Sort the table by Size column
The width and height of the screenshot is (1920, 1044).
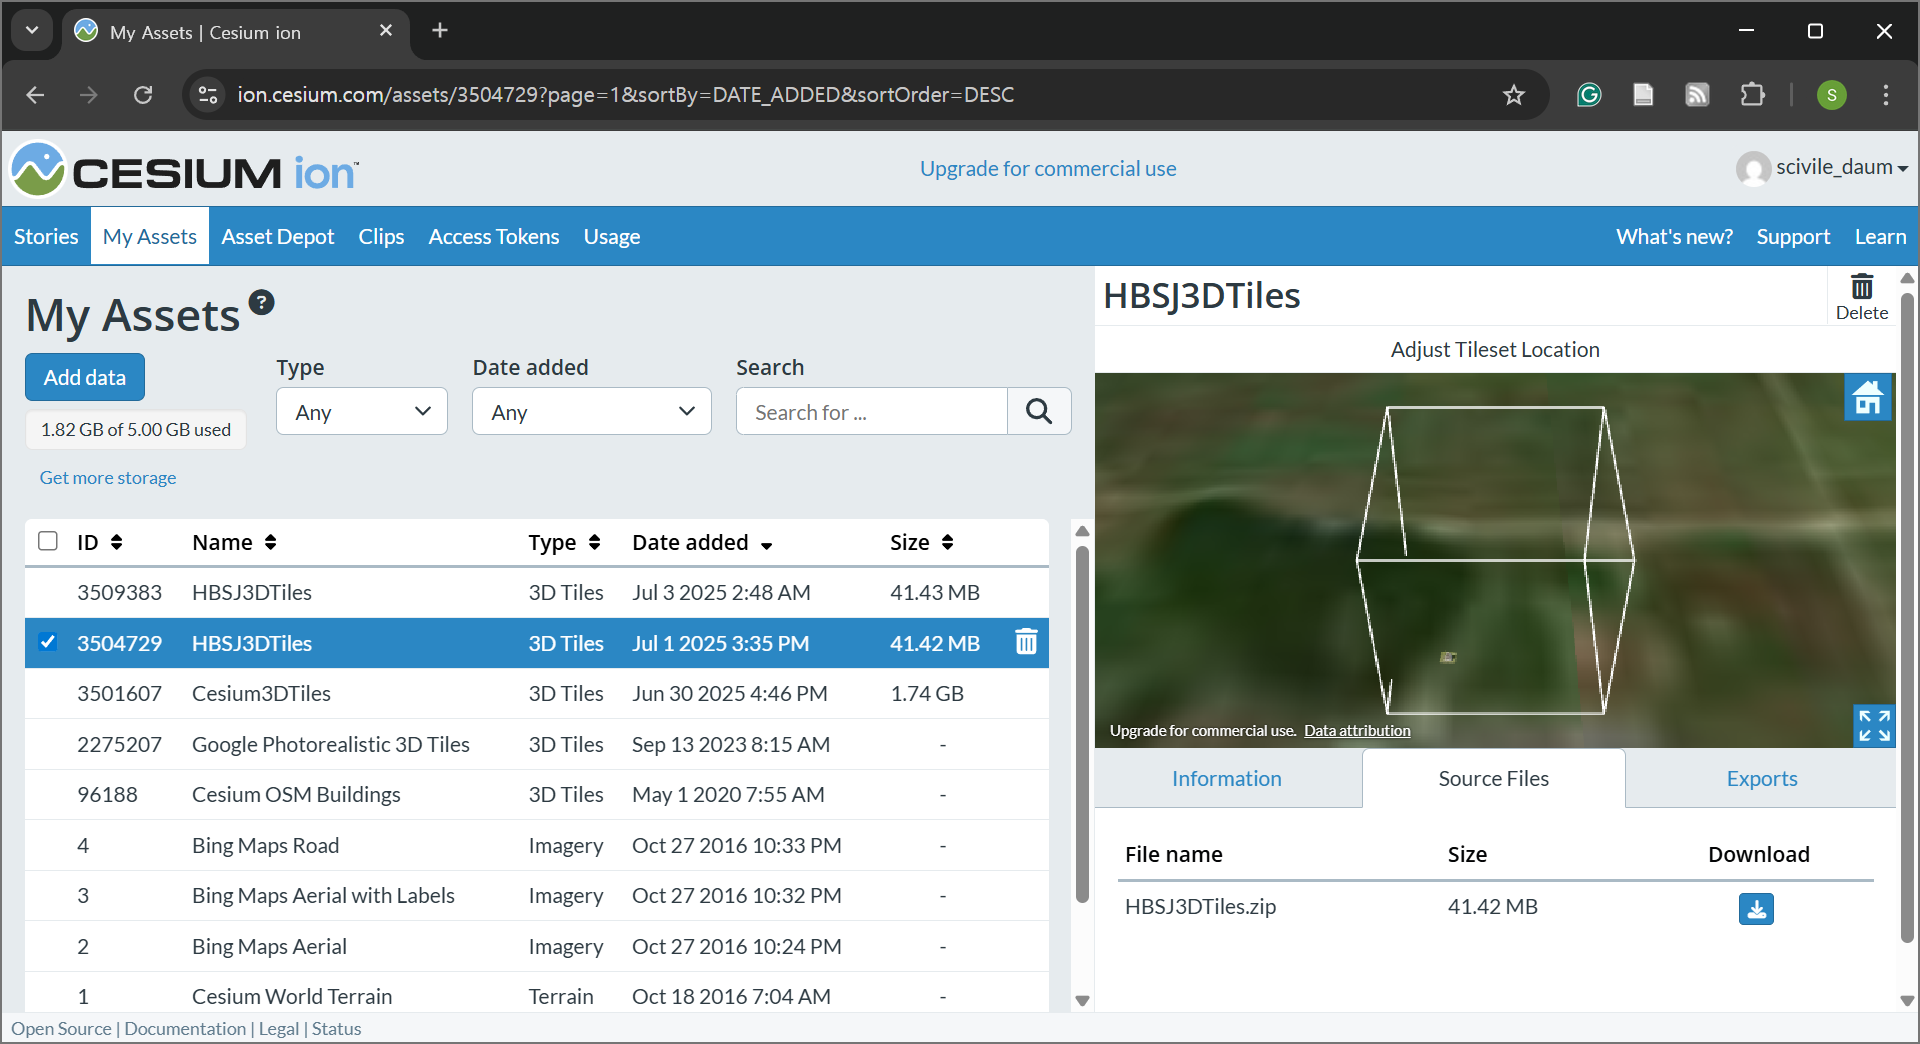coord(922,542)
